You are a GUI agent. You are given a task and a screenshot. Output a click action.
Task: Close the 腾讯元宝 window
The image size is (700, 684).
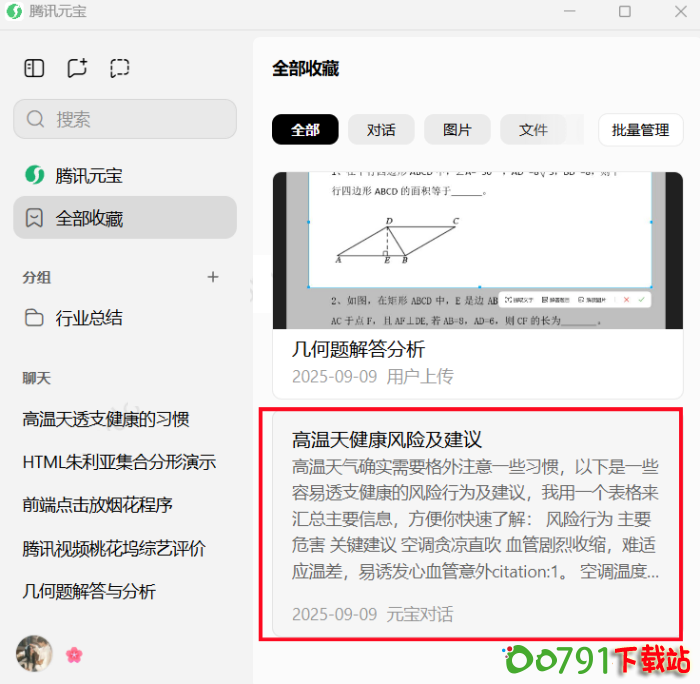tap(681, 11)
